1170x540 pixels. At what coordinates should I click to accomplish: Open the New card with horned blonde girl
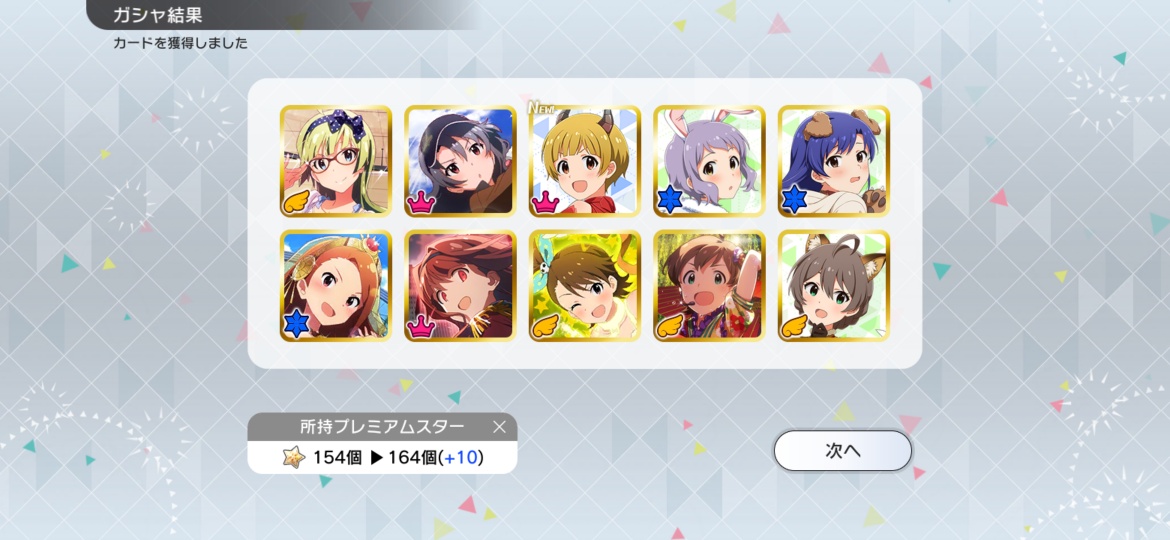coord(585,161)
